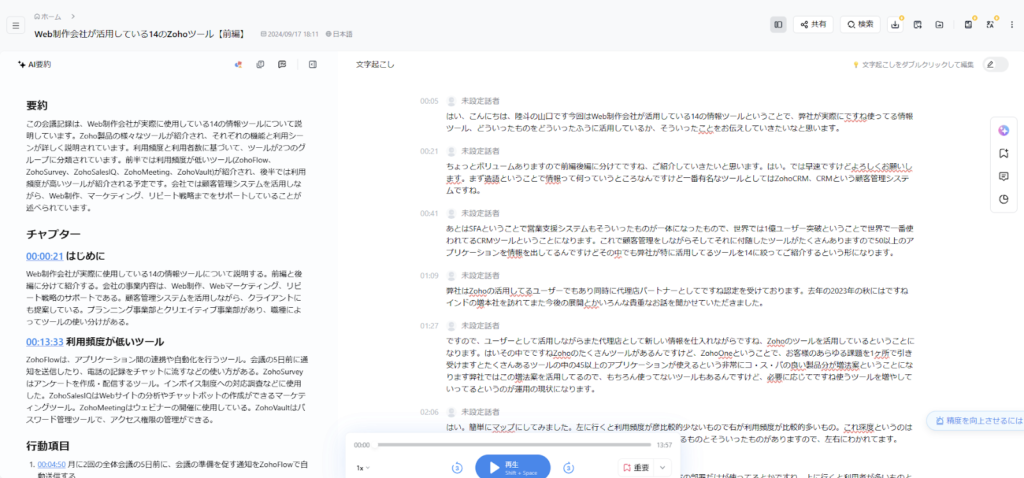Click the audio progress slider track
The image size is (1024, 478).
point(514,445)
